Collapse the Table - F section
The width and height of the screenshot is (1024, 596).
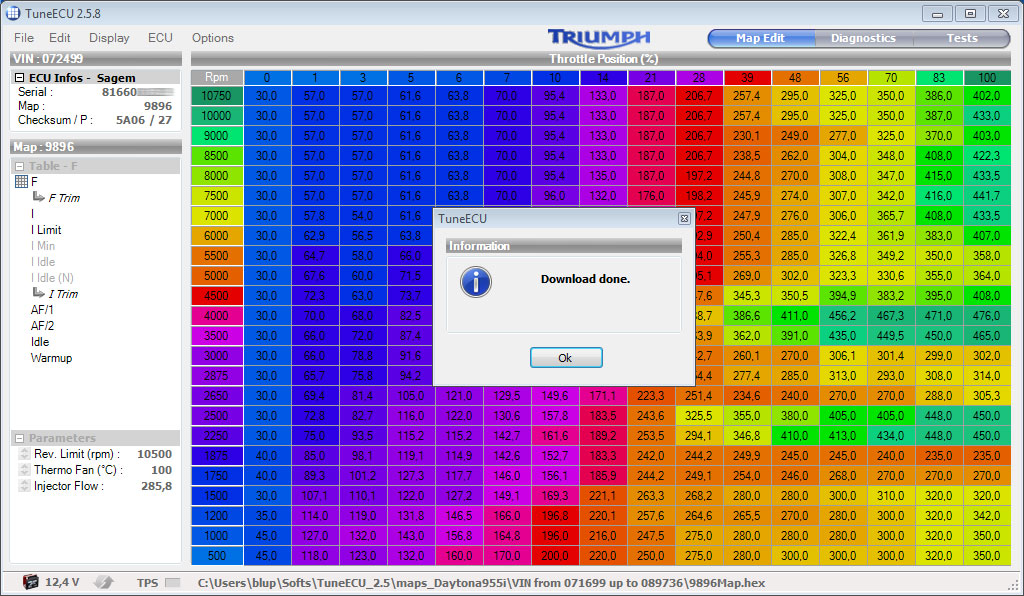coord(19,166)
